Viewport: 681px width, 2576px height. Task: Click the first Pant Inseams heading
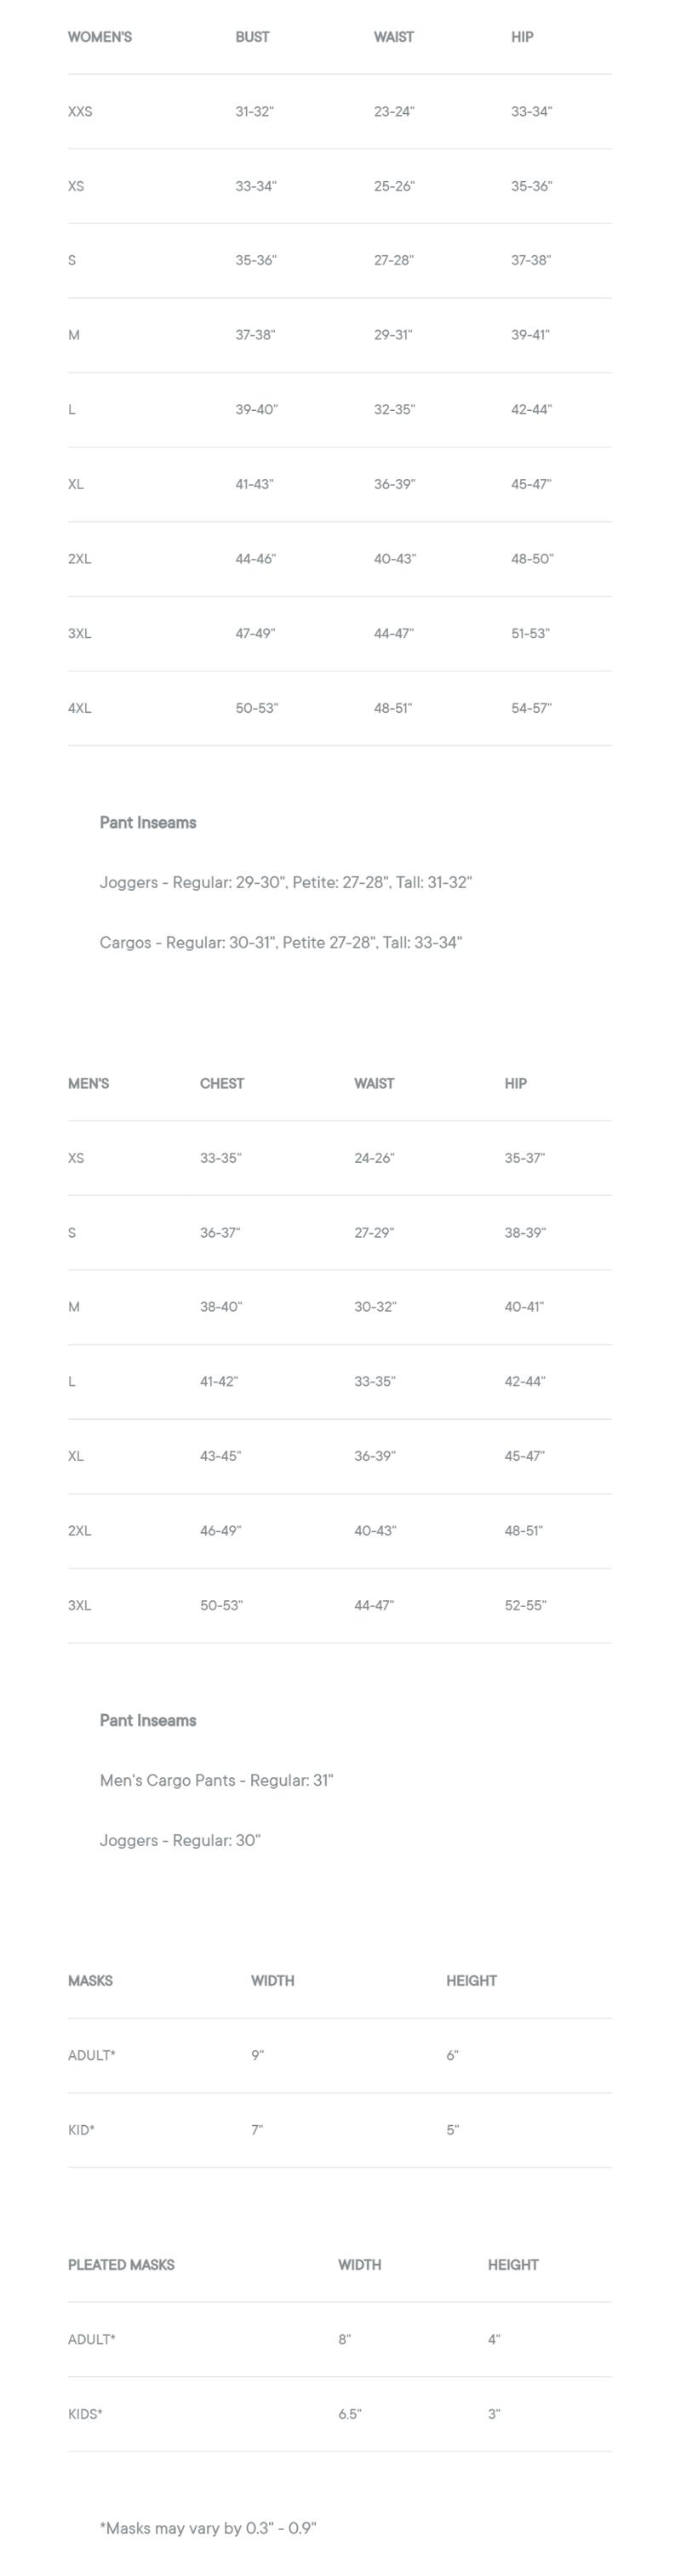[x=148, y=823]
